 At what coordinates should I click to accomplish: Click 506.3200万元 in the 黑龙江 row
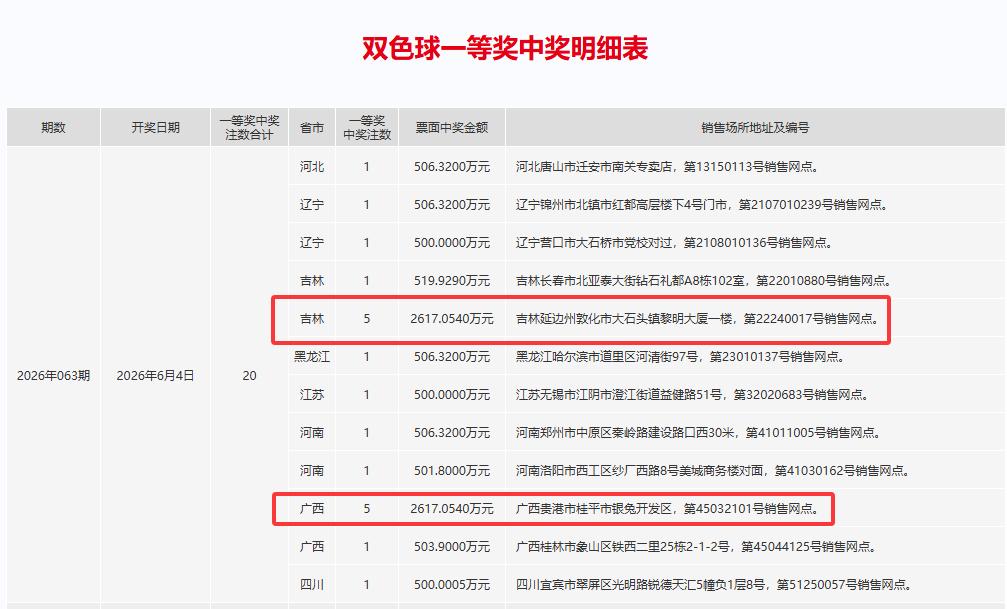click(451, 356)
